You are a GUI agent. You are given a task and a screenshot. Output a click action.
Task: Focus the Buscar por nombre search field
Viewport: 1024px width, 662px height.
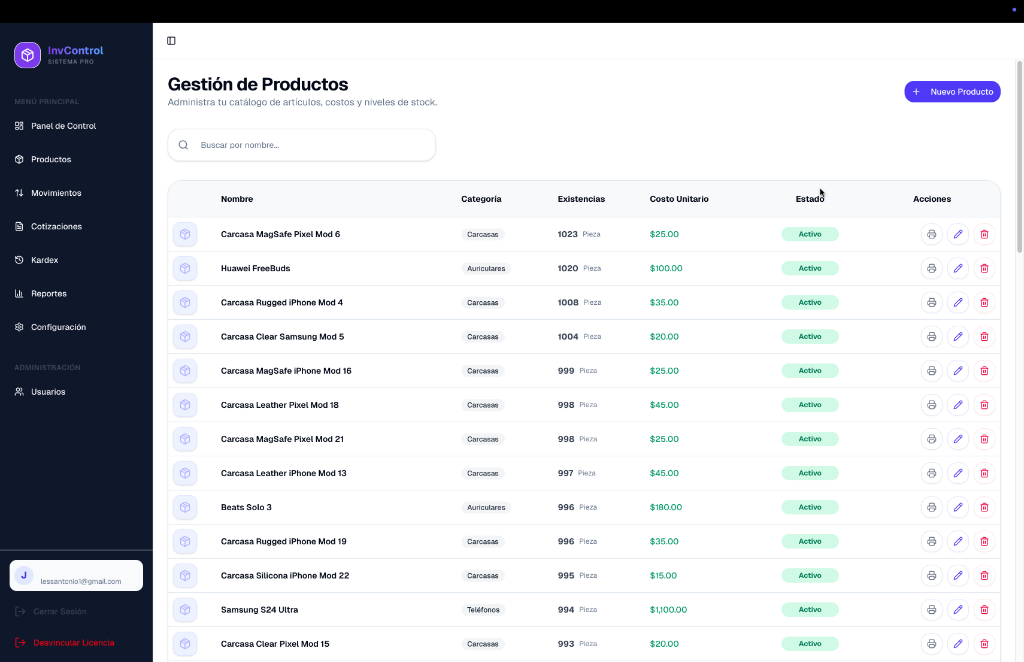(312, 145)
